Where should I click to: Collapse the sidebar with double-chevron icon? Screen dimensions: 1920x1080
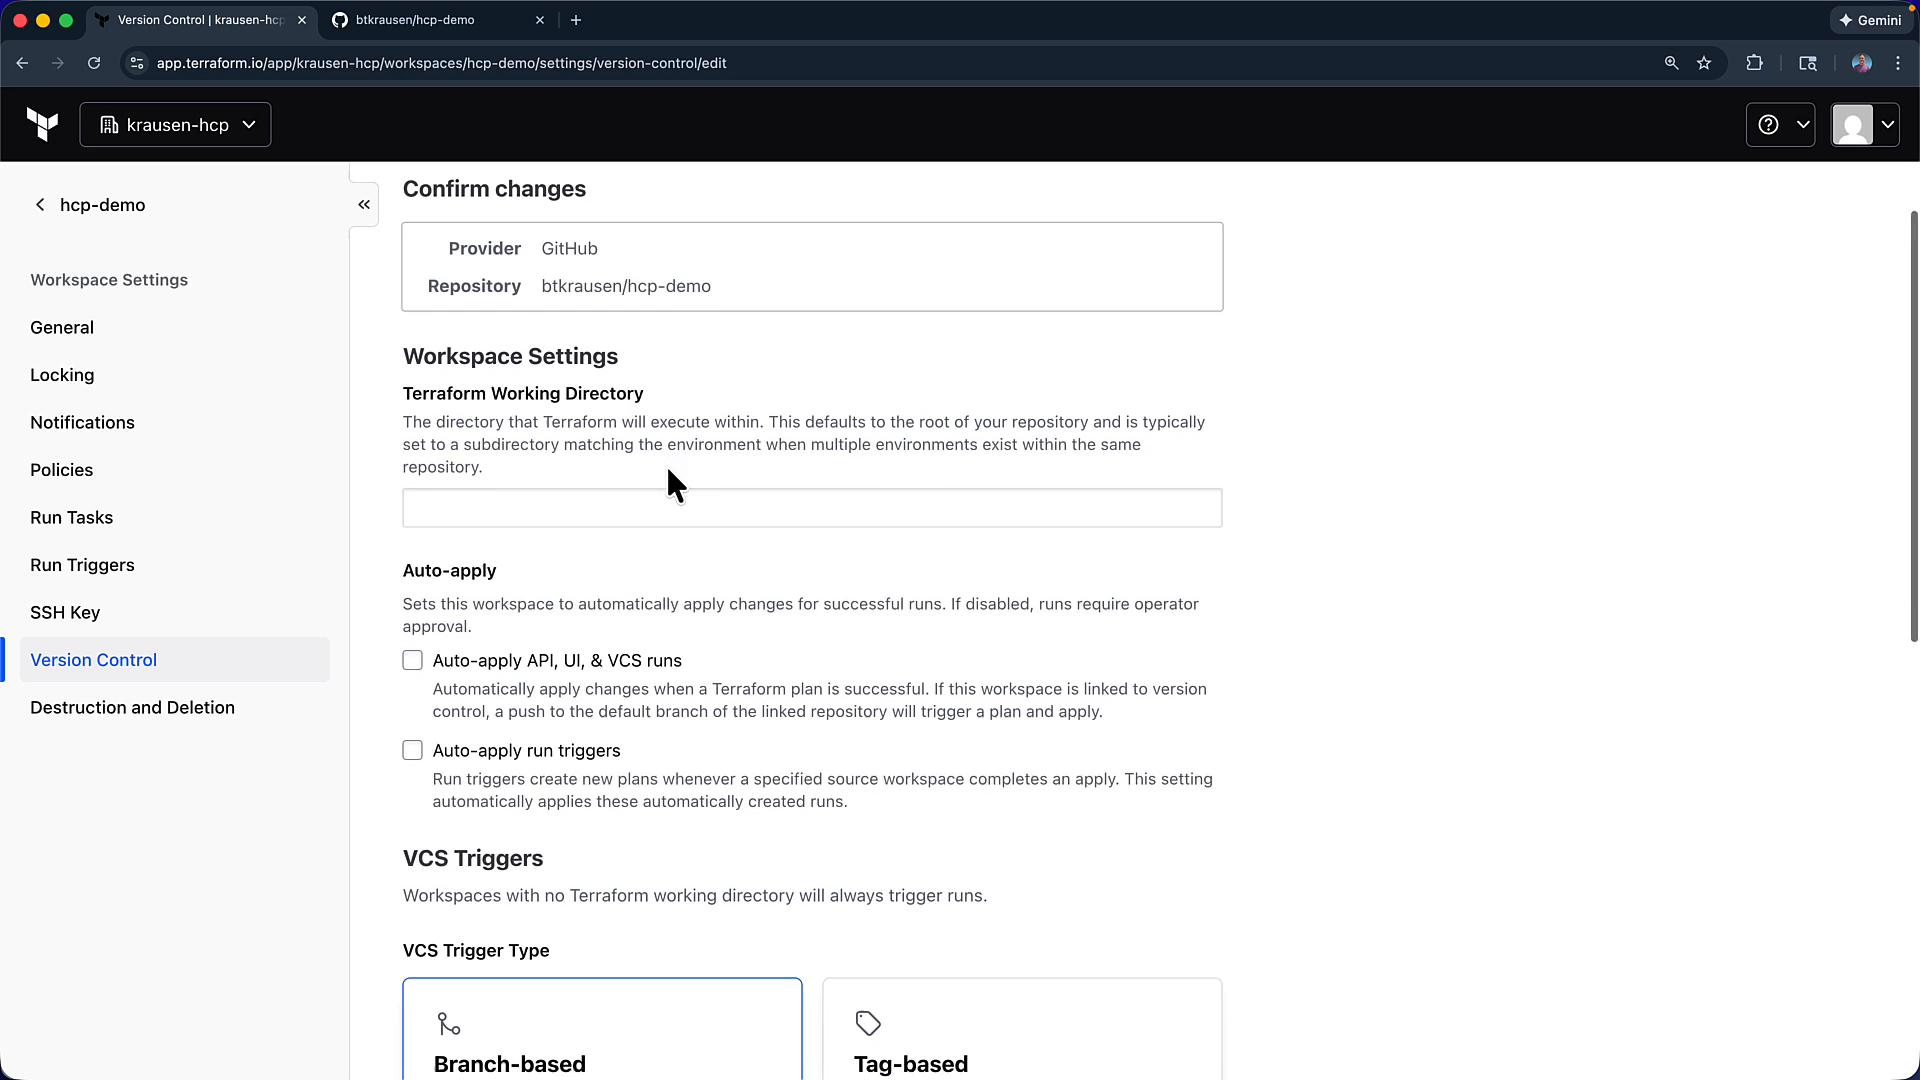coord(364,205)
